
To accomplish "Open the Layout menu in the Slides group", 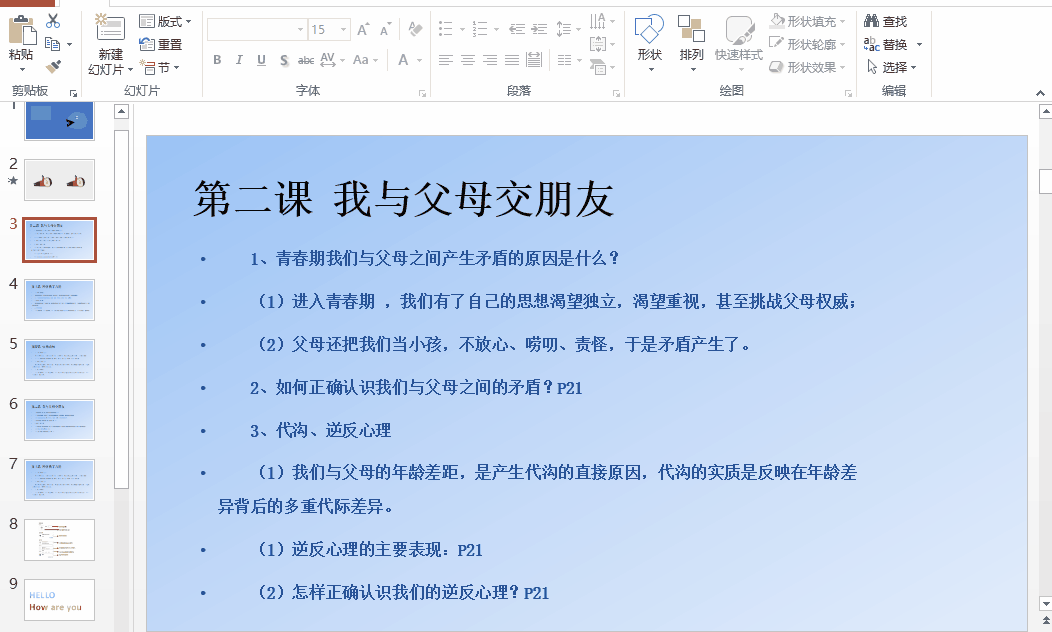I will tap(166, 20).
